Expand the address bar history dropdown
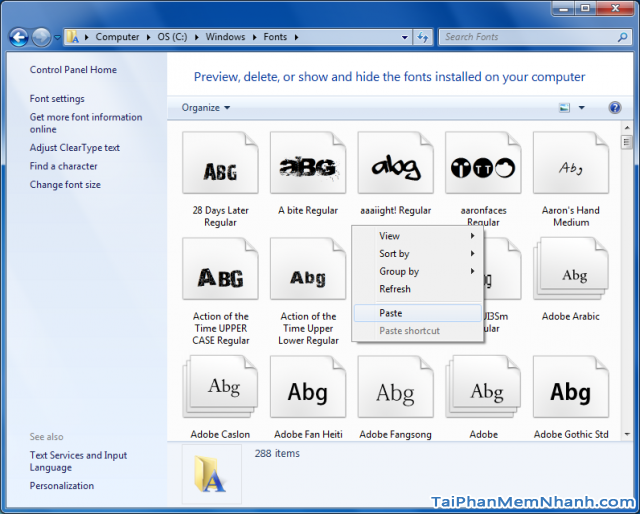The image size is (640, 514). 404,37
